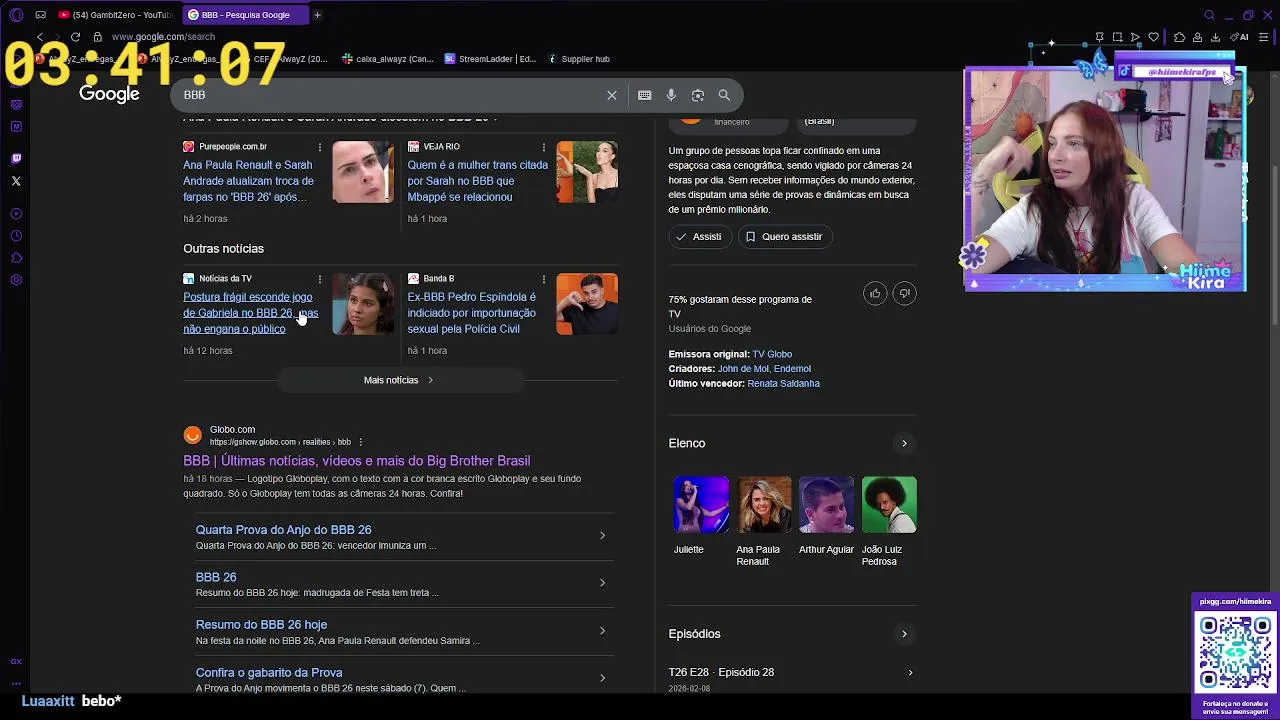Open caixa_alwayz bookmark

pyautogui.click(x=387, y=59)
